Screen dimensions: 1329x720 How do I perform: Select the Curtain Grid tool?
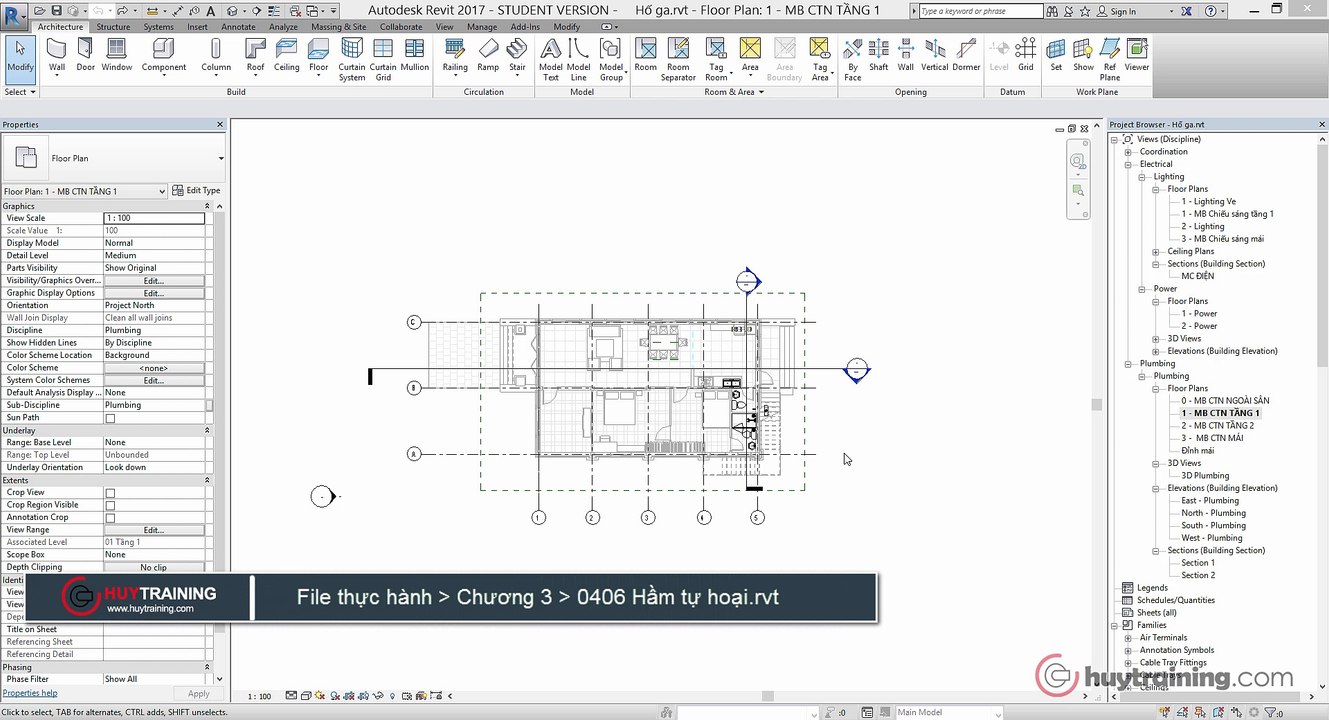pyautogui.click(x=383, y=60)
